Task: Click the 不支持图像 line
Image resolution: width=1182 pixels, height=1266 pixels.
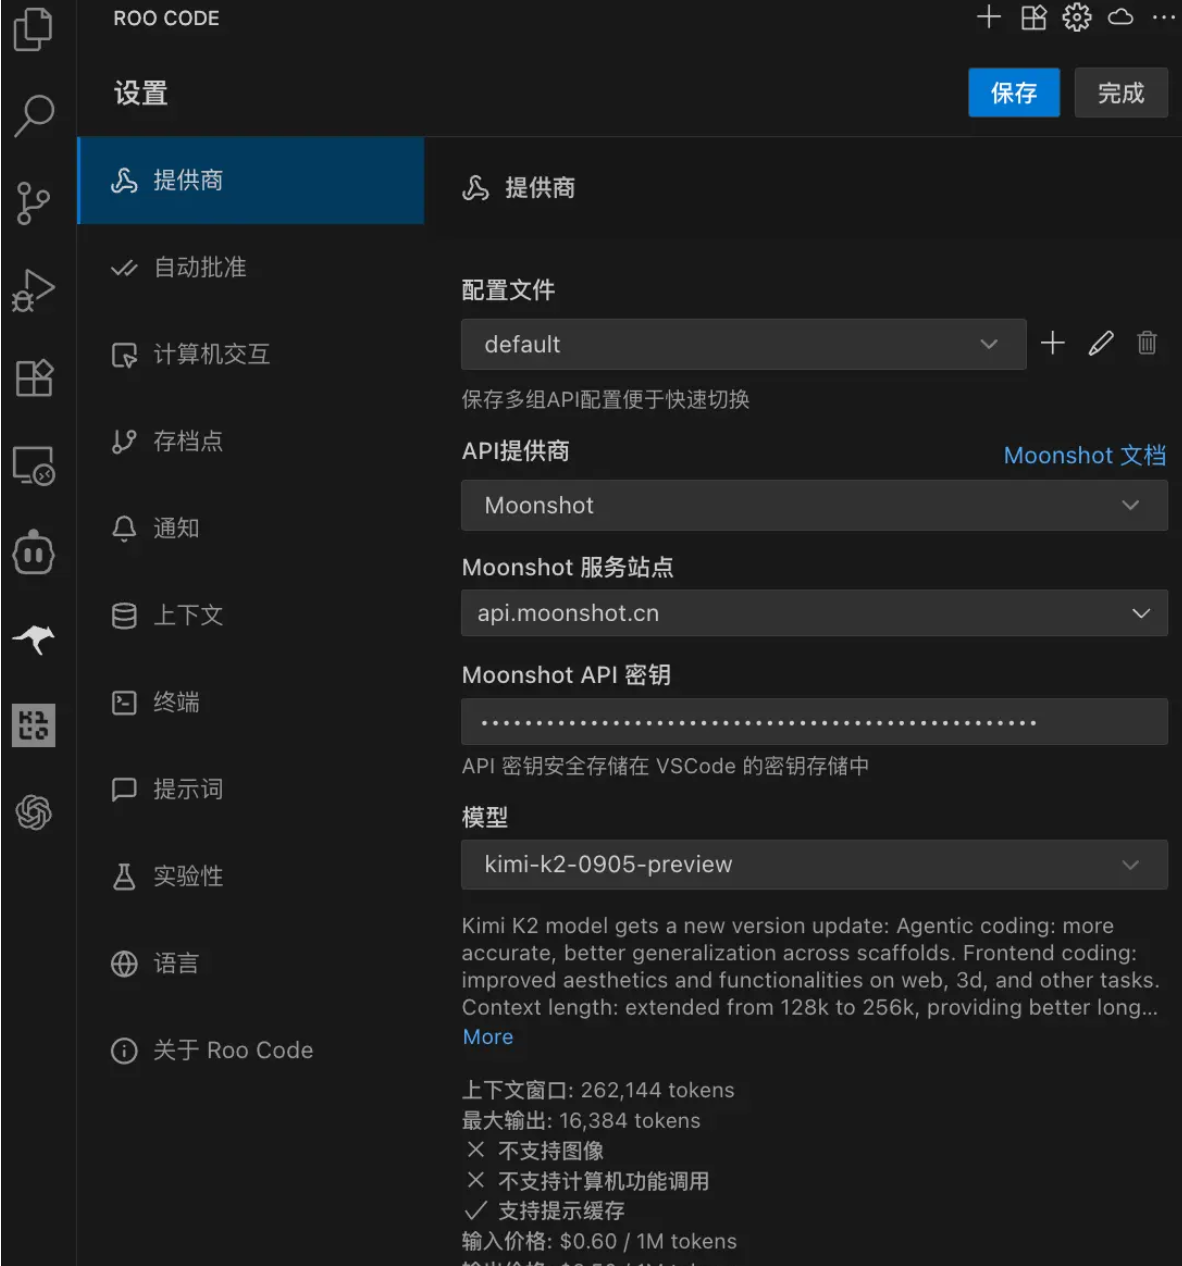Action: (535, 1150)
